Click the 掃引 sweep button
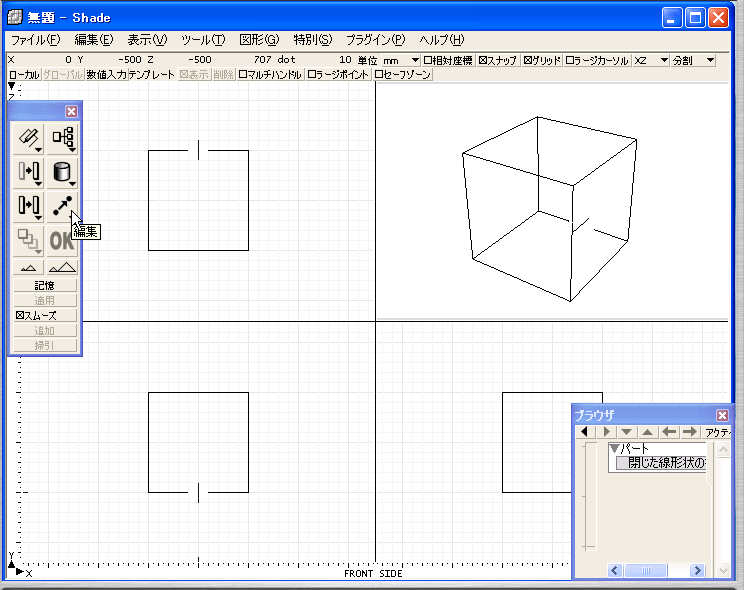Viewport: 744px width, 590px height. pyautogui.click(x=45, y=346)
